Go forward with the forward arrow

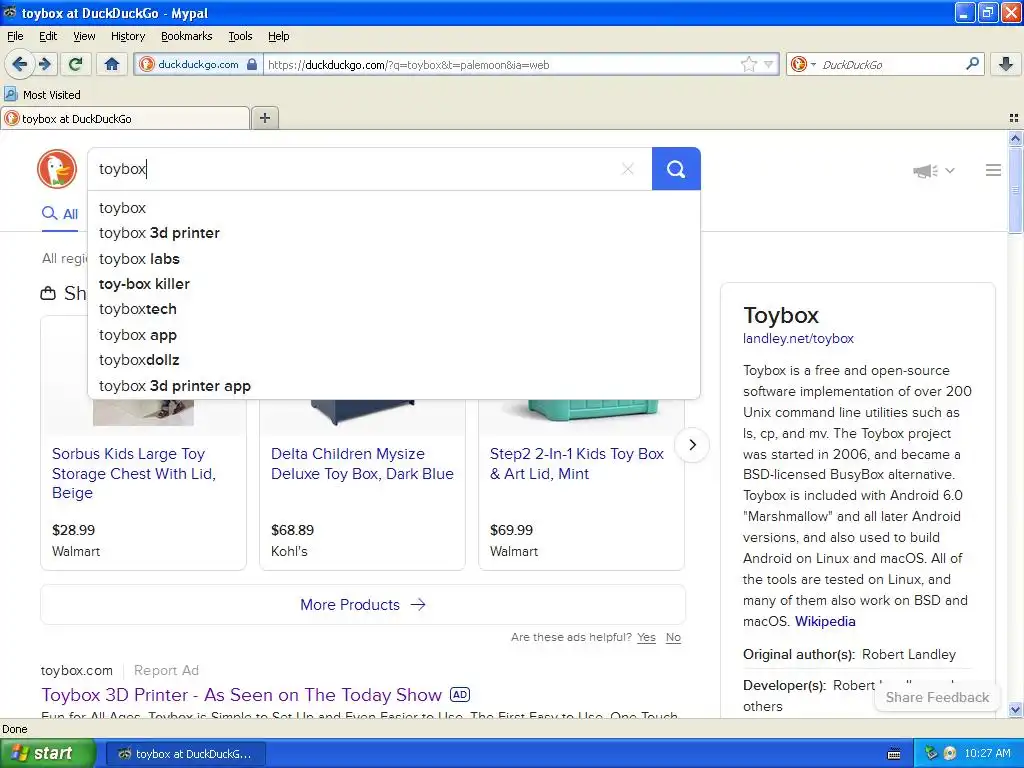pyautogui.click(x=44, y=64)
